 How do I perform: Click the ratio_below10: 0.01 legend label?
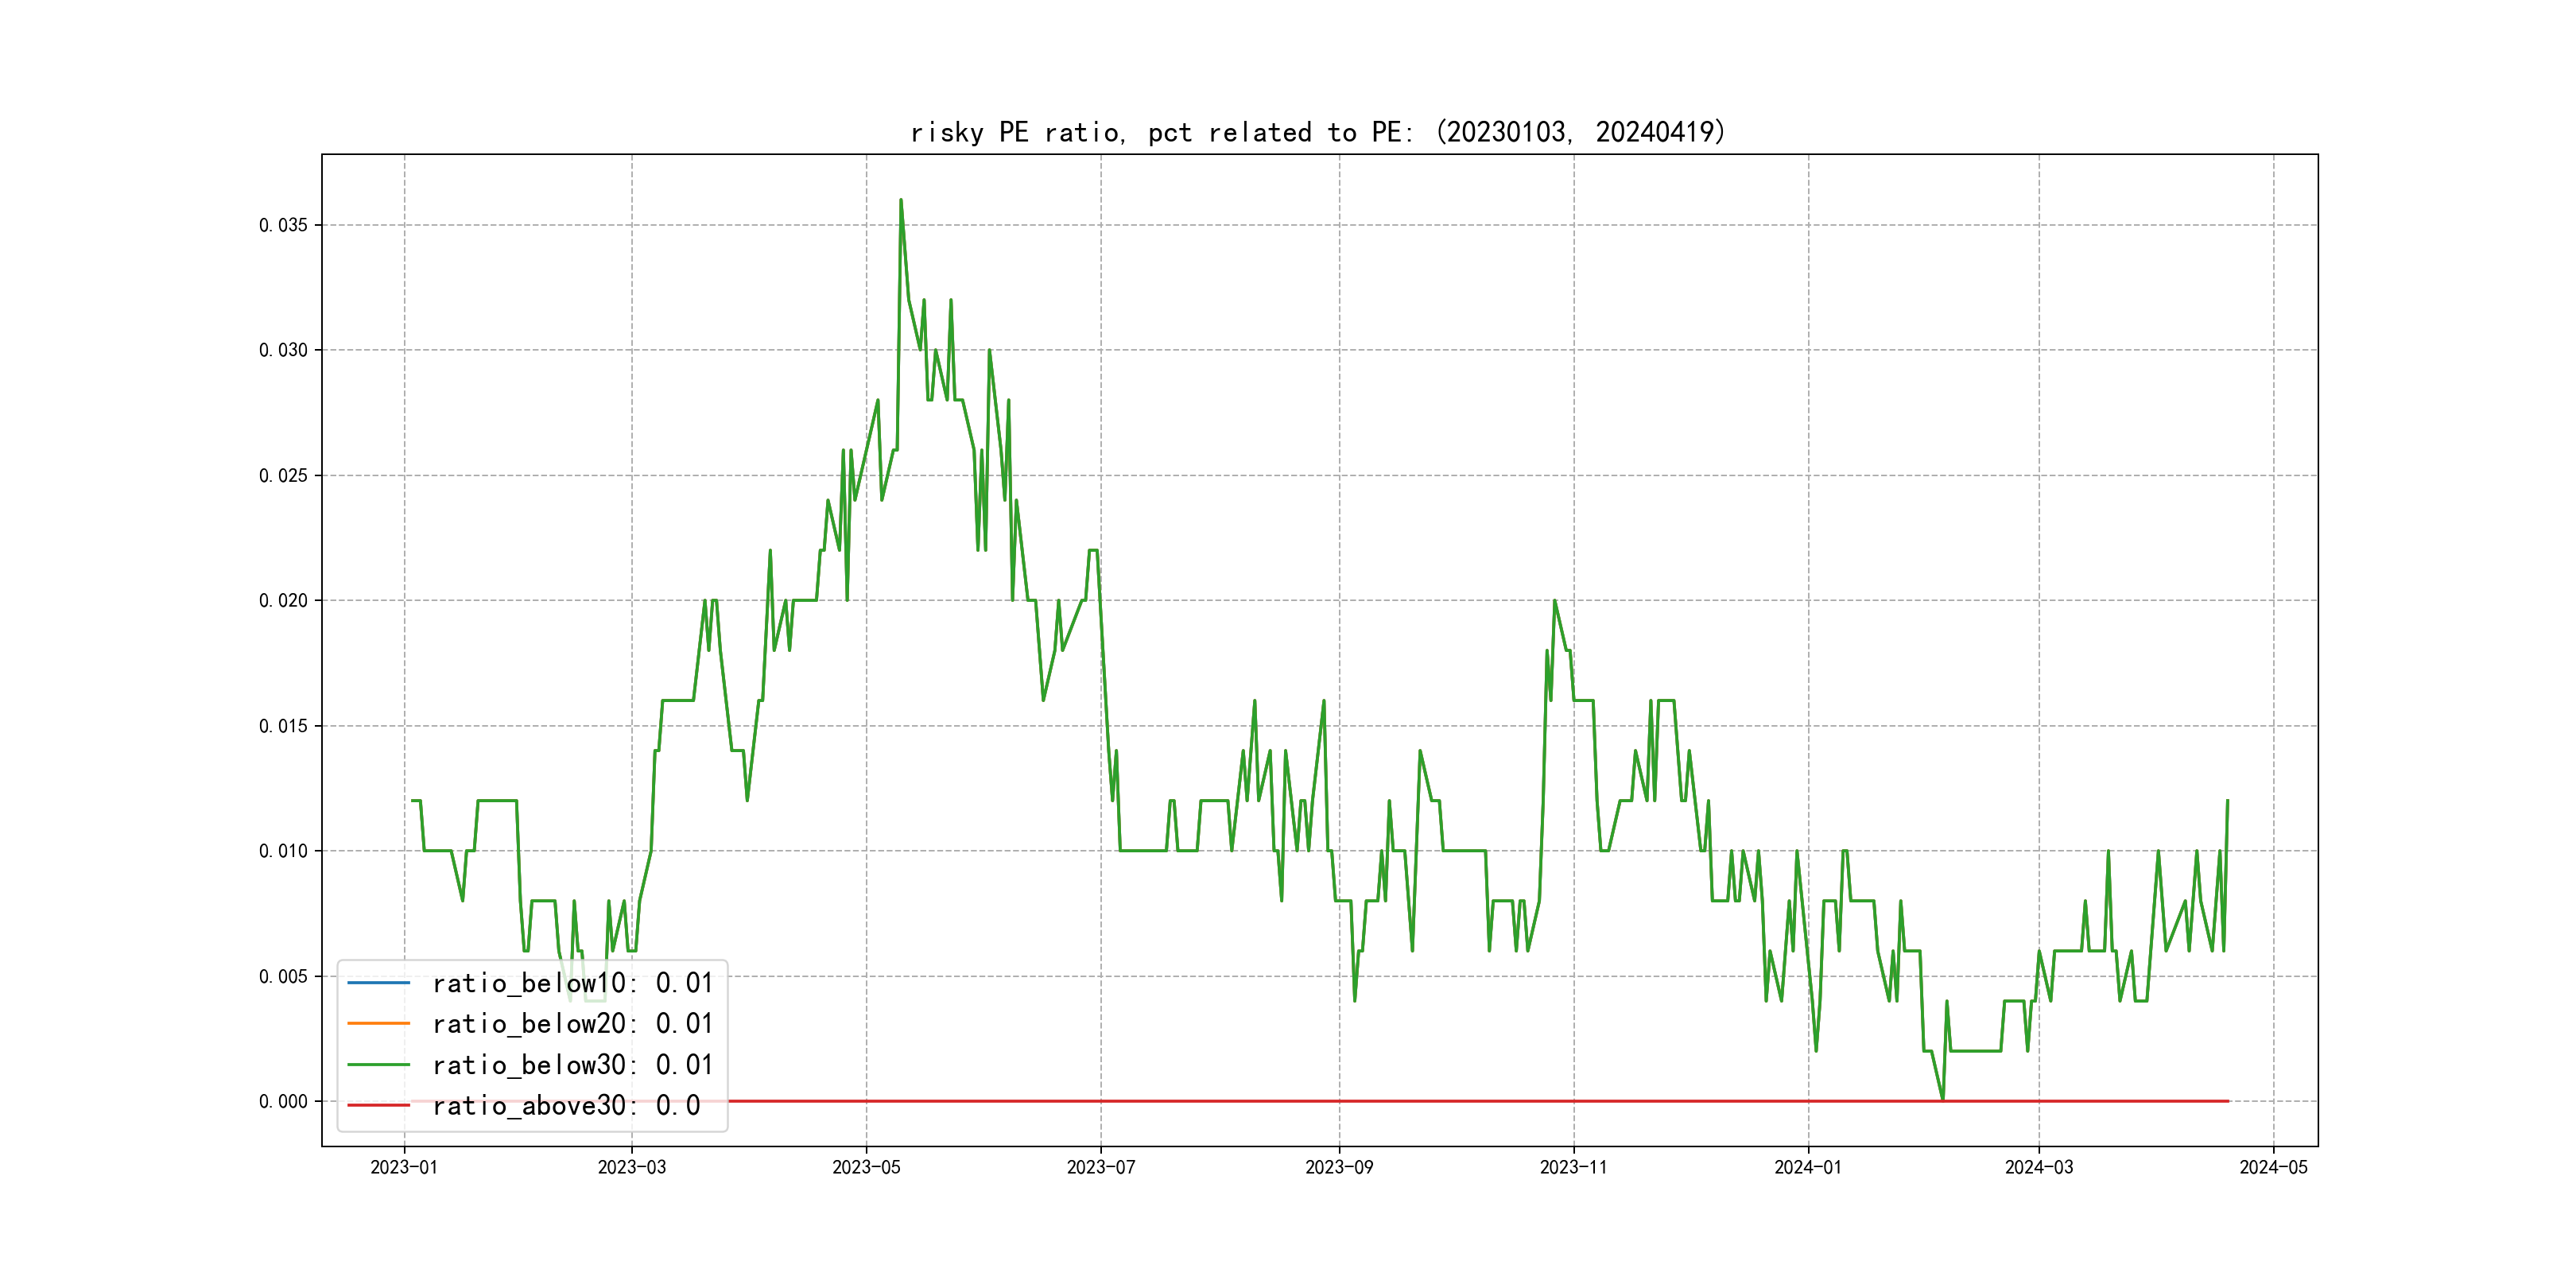point(572,983)
